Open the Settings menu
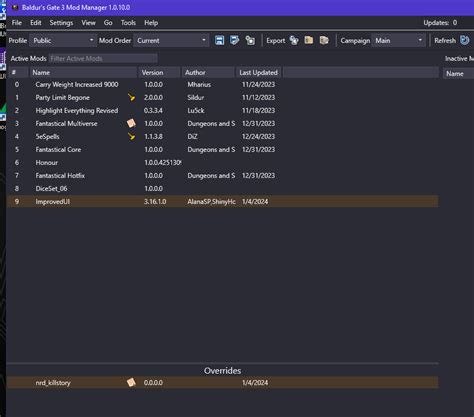 (x=61, y=23)
